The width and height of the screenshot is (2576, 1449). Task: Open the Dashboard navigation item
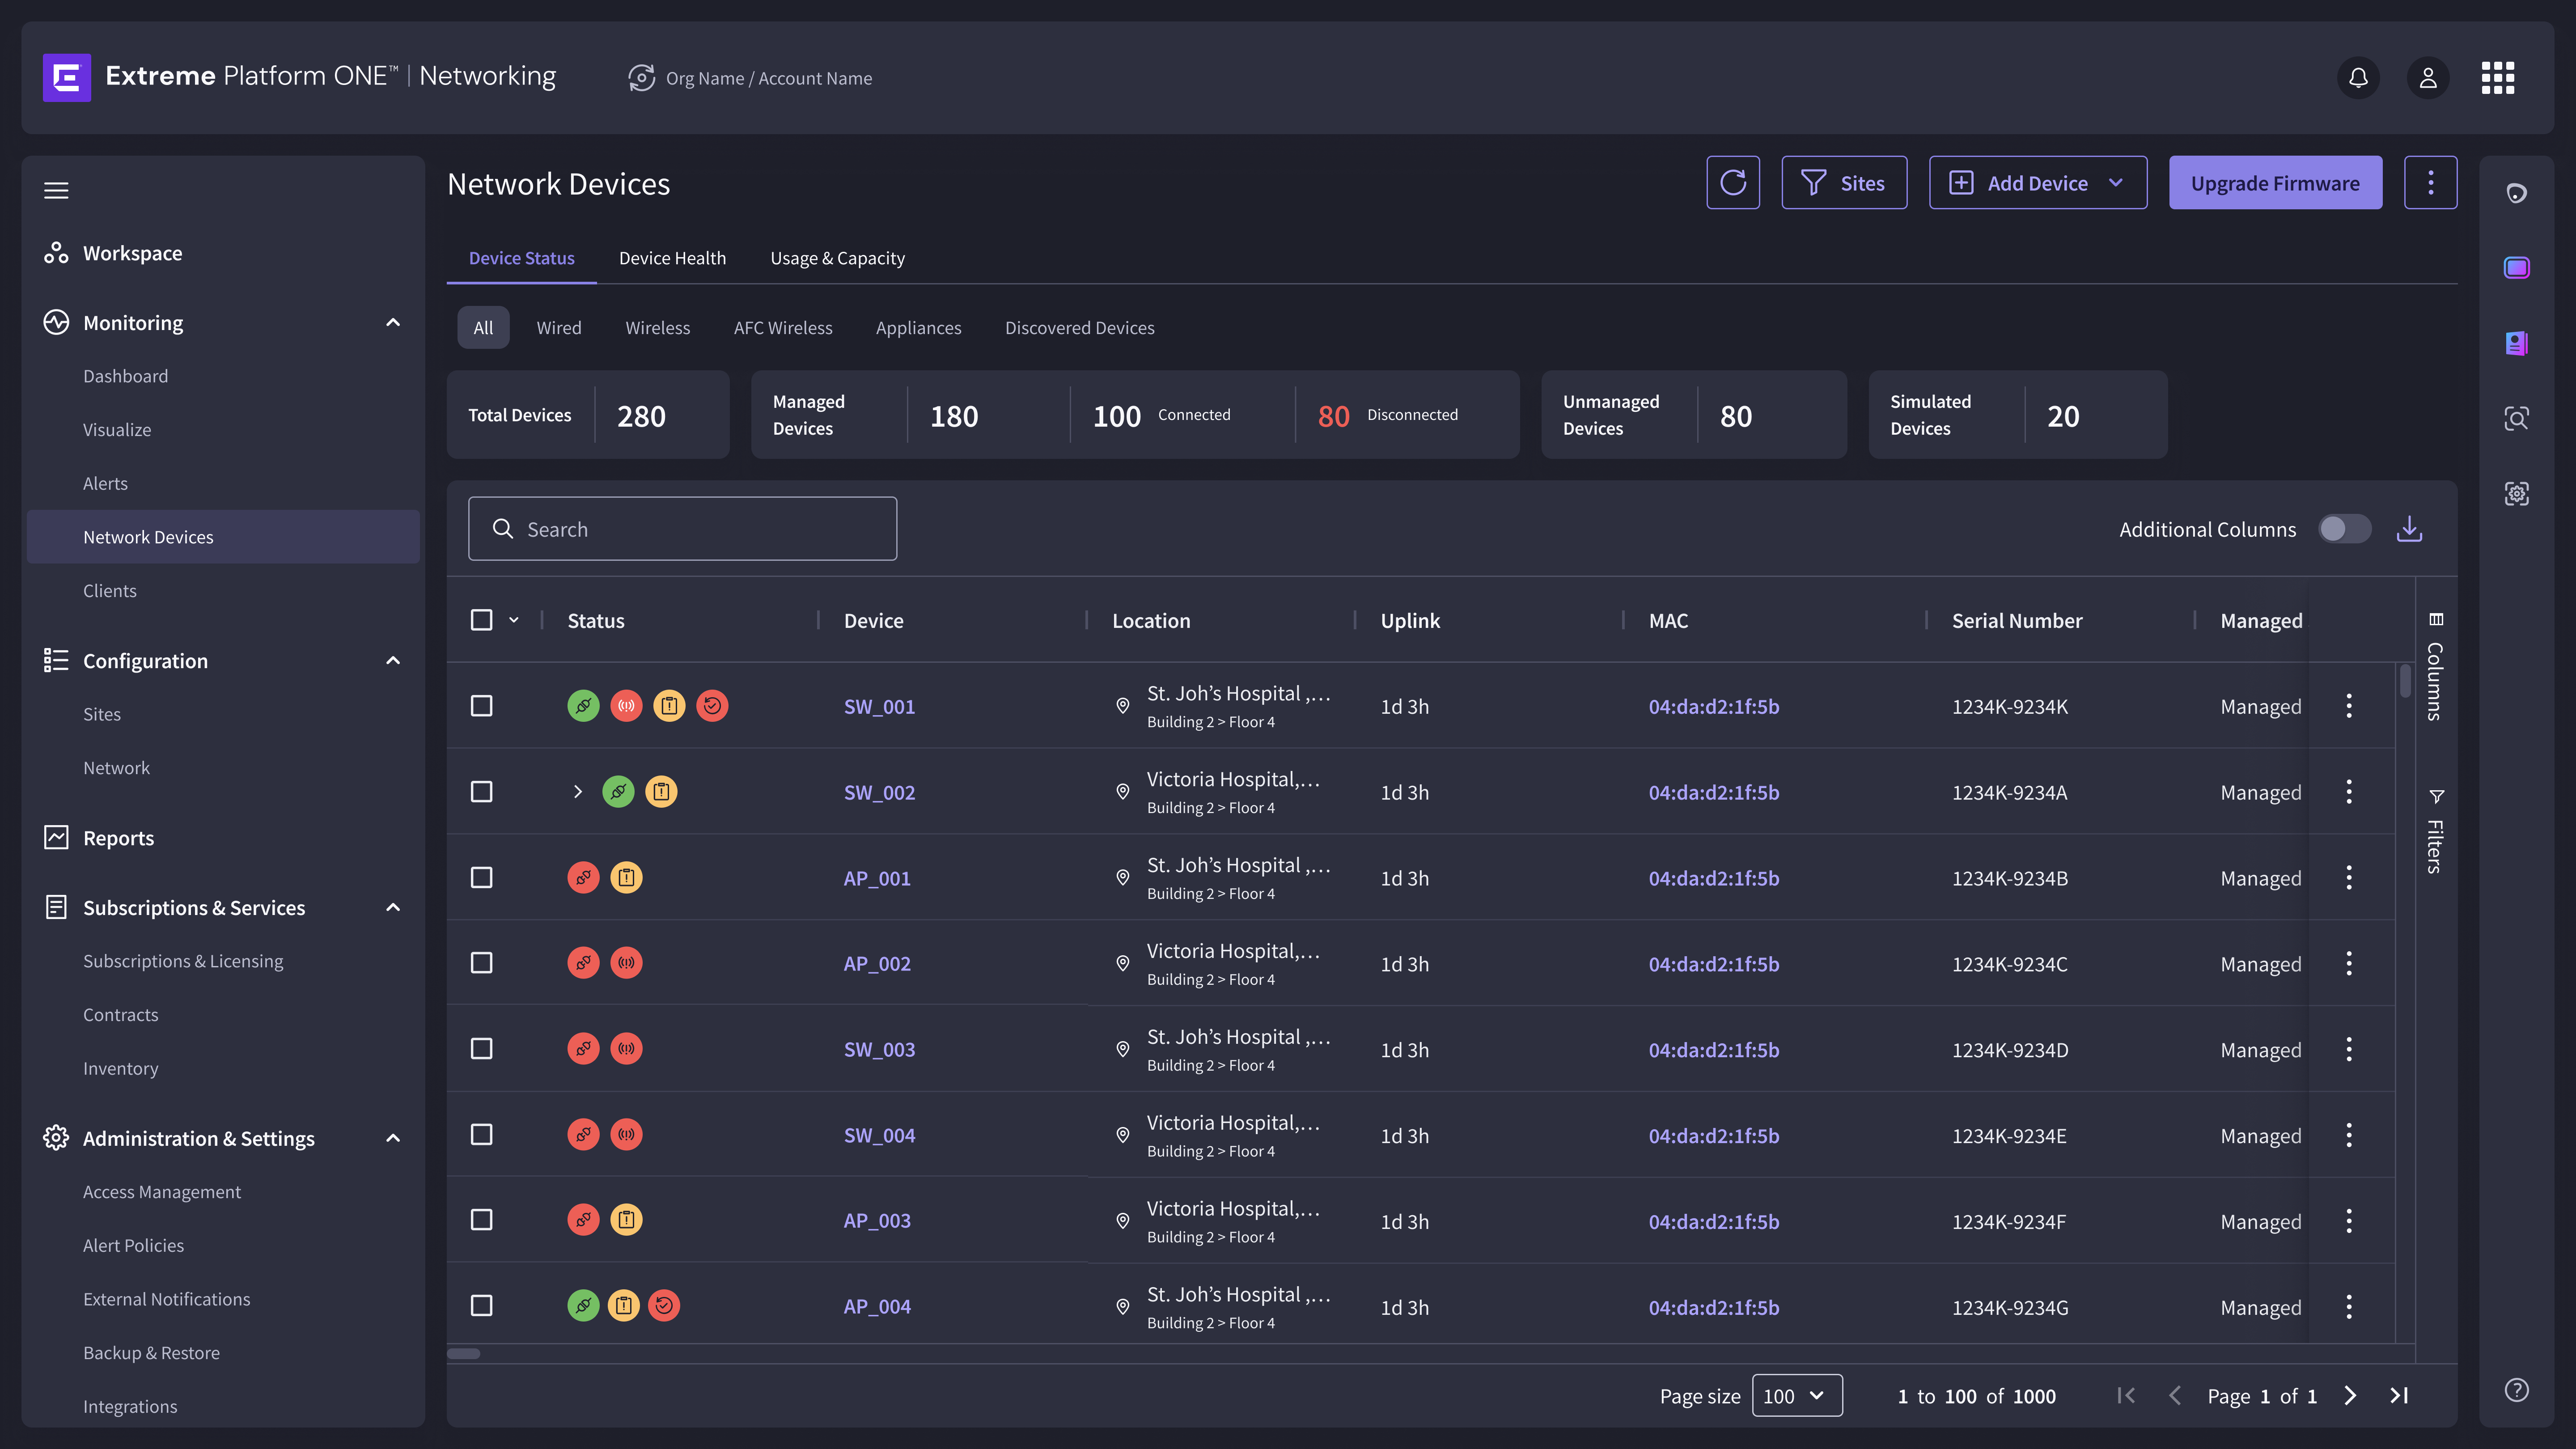click(125, 376)
